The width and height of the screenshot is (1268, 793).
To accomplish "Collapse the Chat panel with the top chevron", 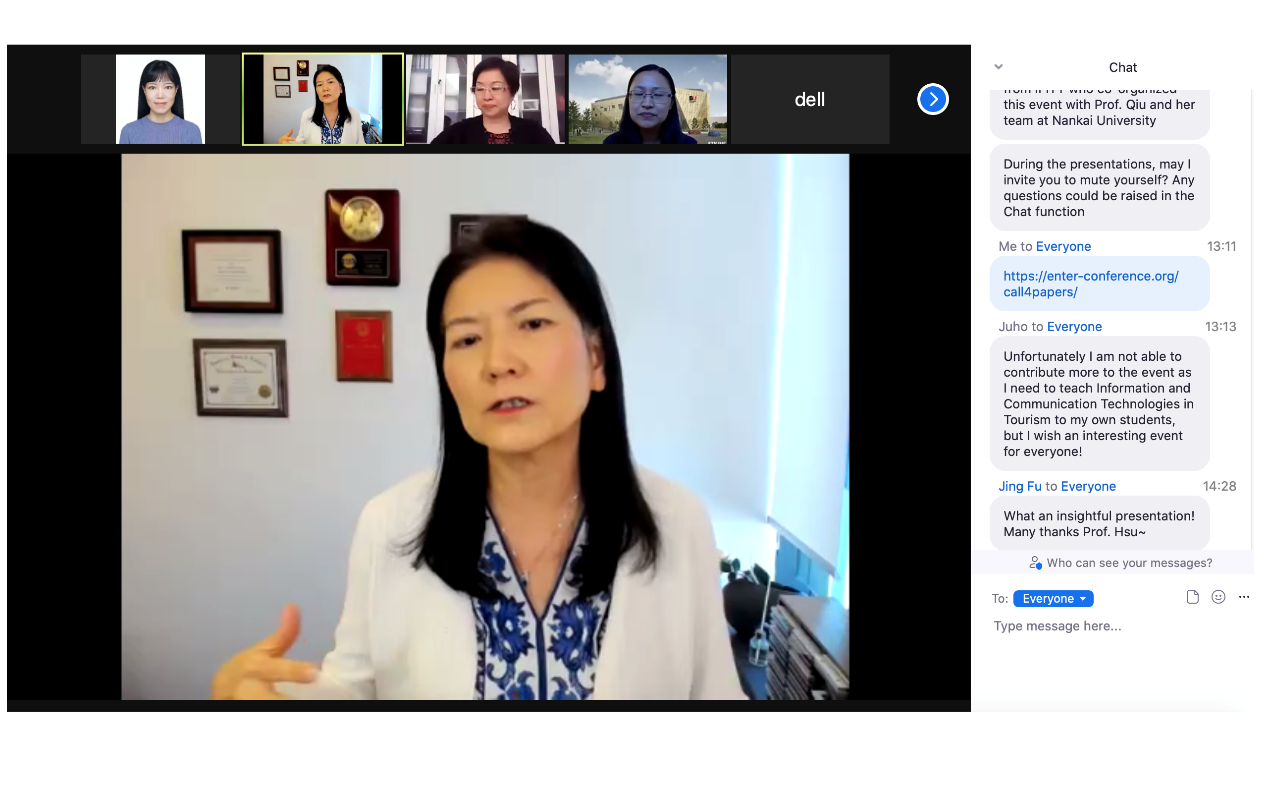I will [x=998, y=67].
